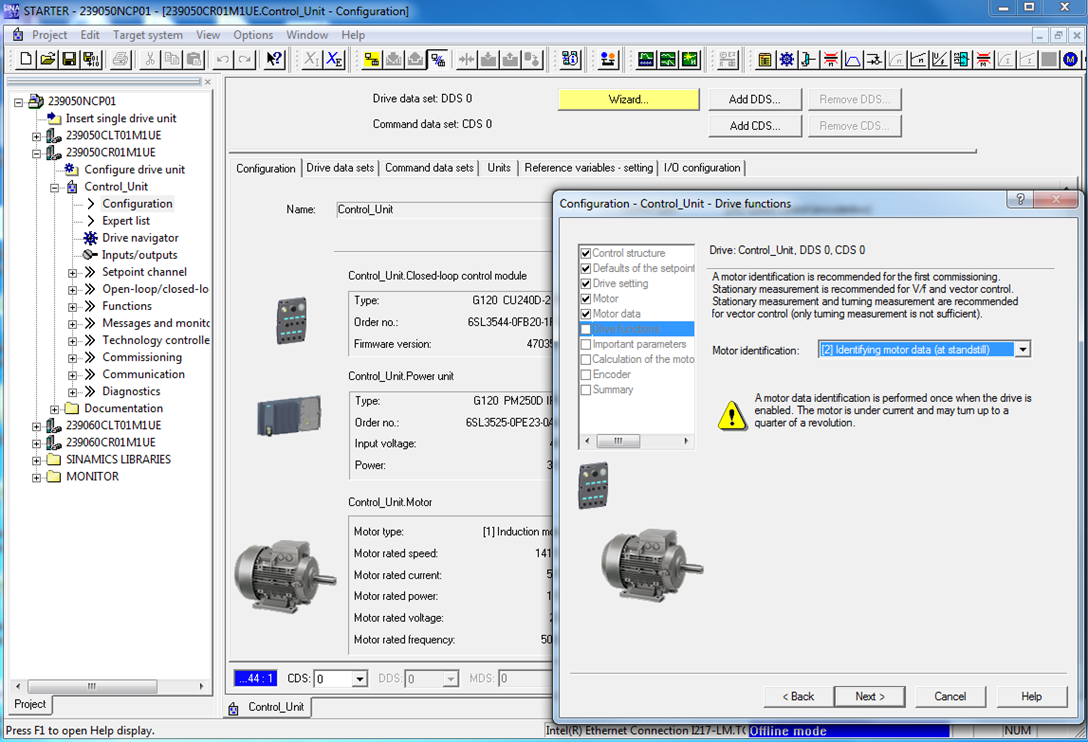Toggle the Important parameters checkbox
The height and width of the screenshot is (742, 1088).
pos(586,344)
